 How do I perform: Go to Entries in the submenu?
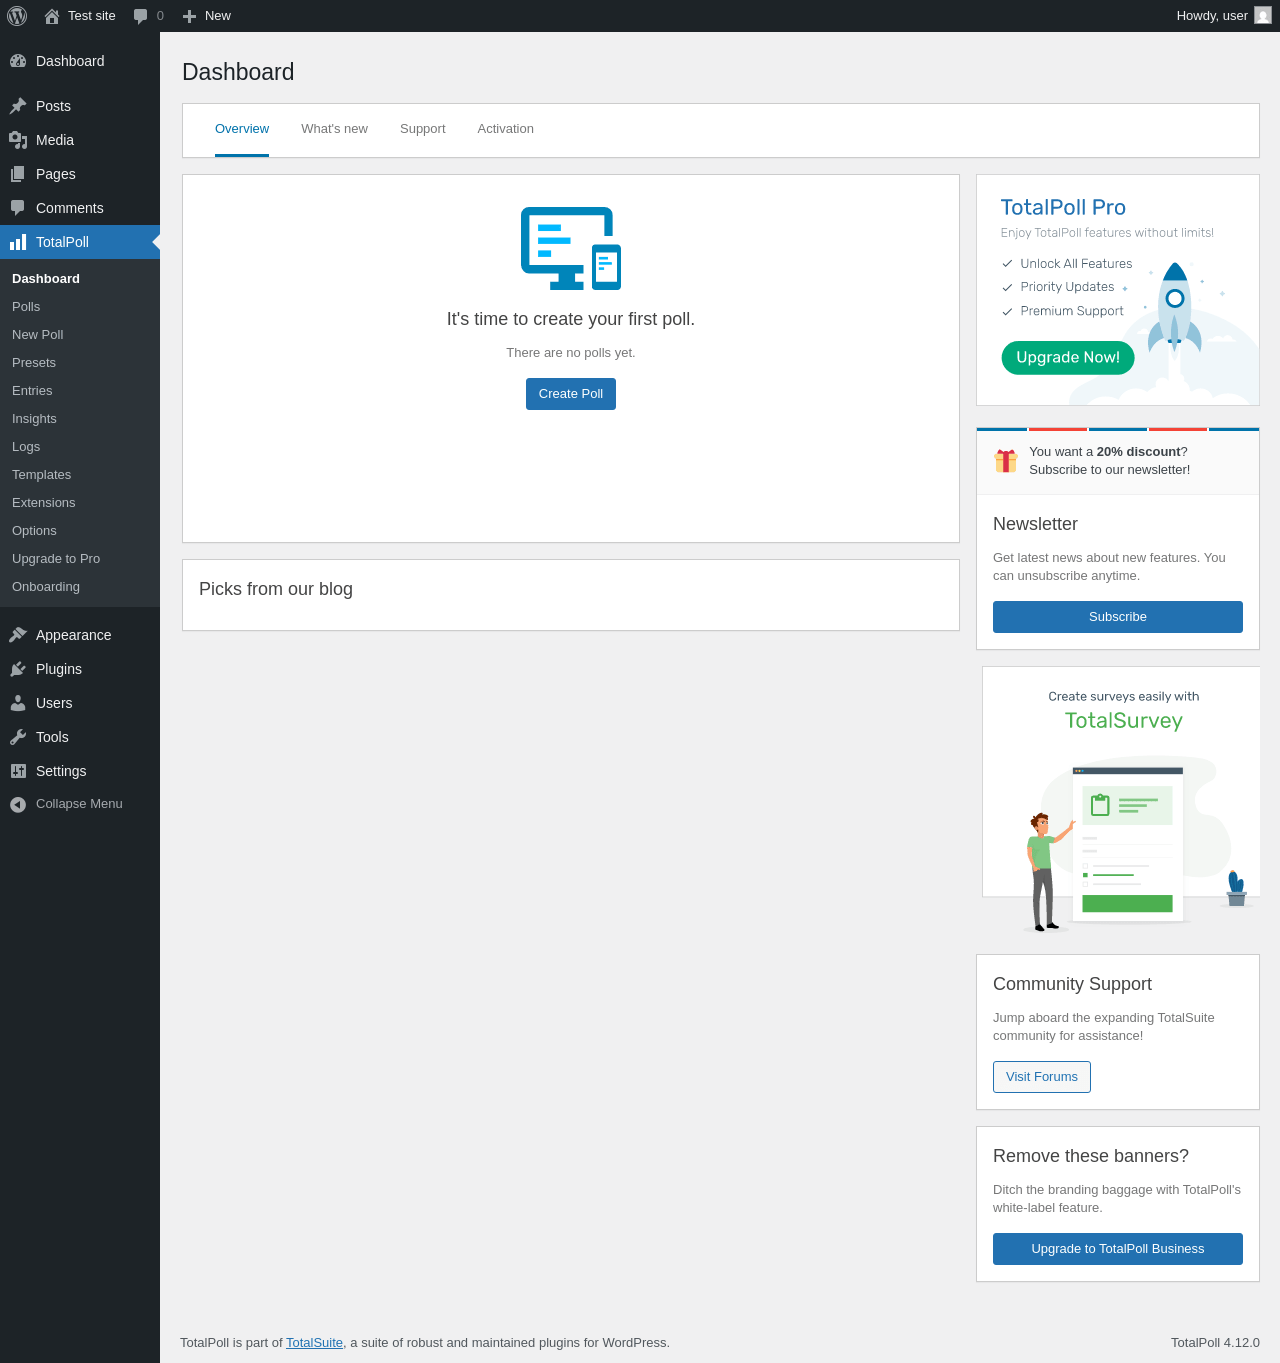pyautogui.click(x=80, y=391)
